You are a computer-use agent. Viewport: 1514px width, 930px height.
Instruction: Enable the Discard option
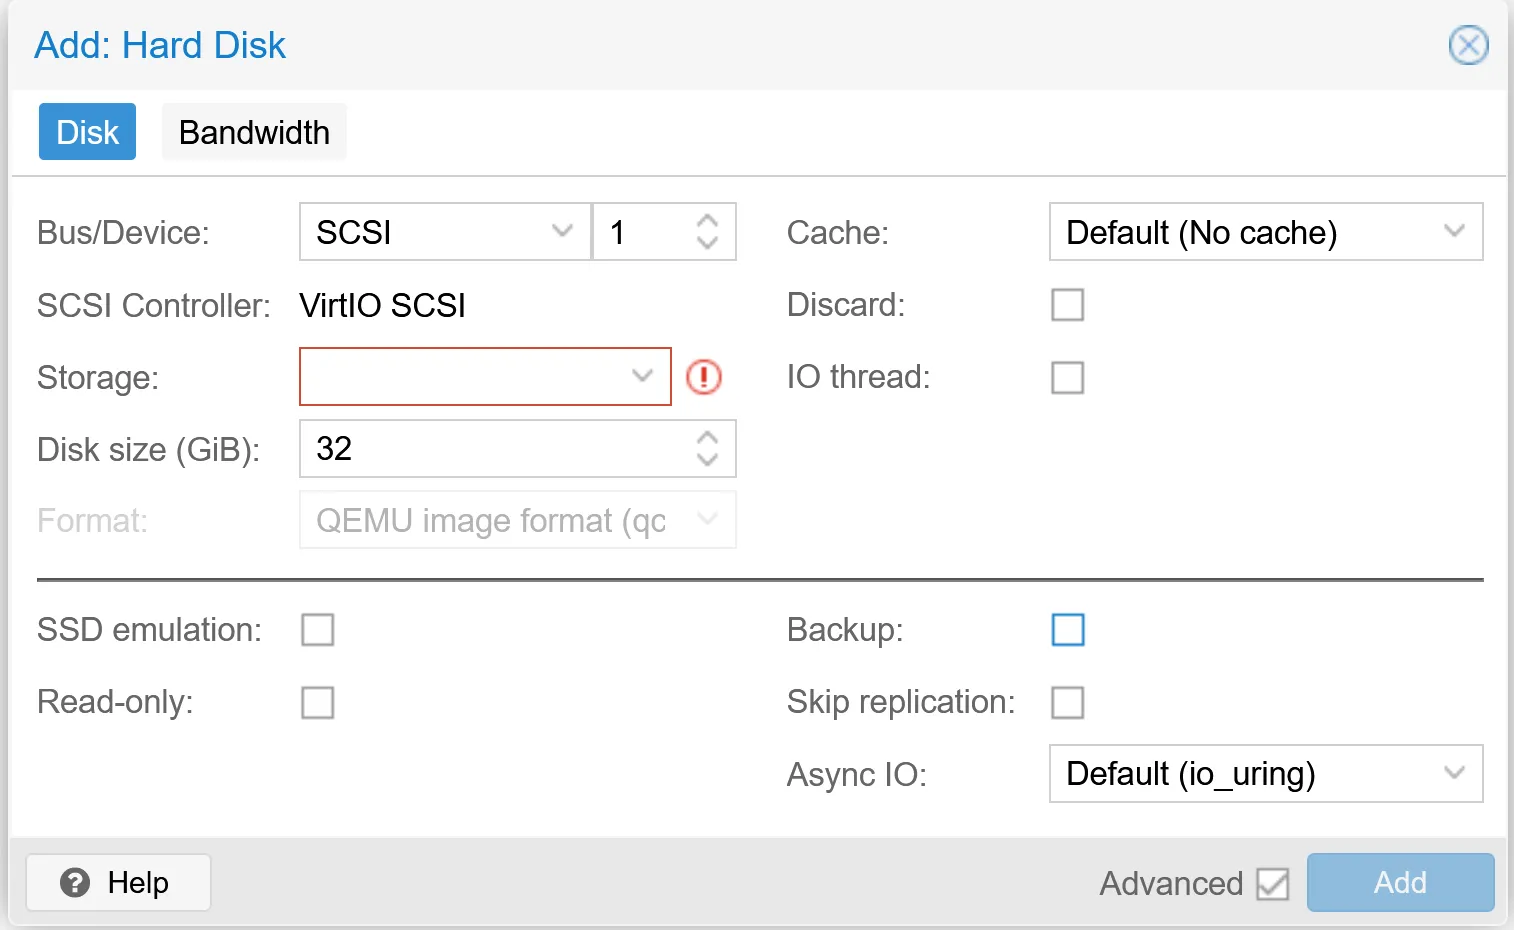point(1067,304)
